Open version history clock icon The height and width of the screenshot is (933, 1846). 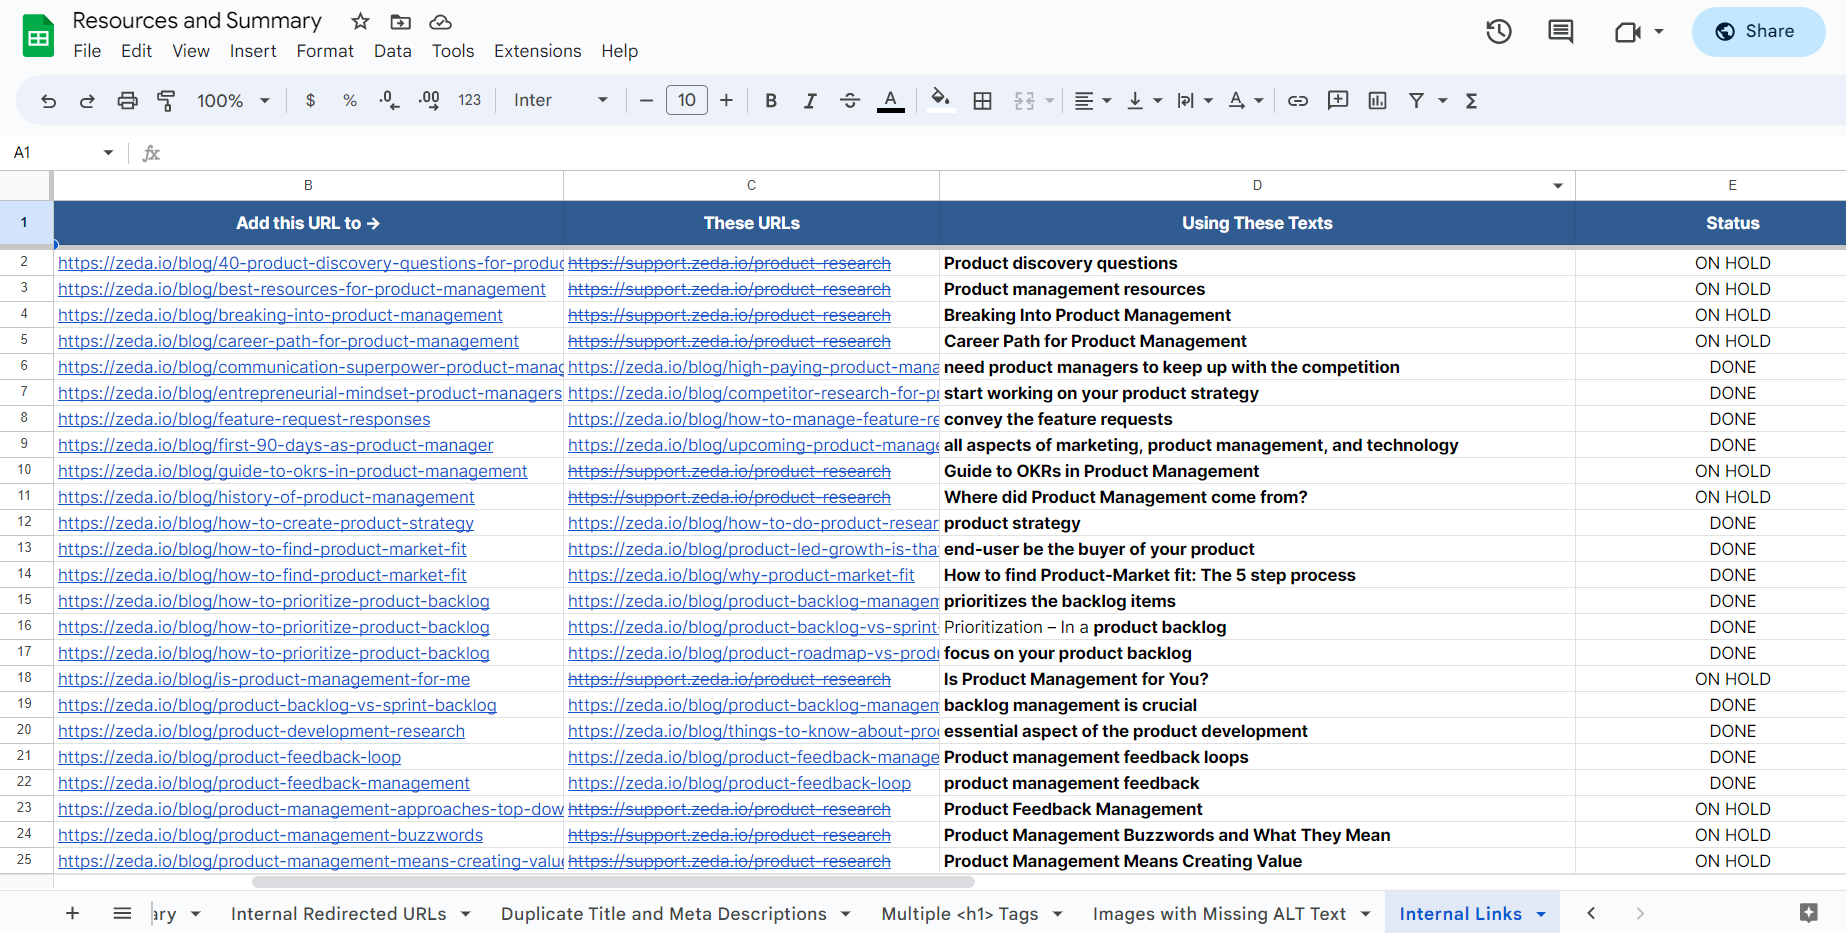[1498, 32]
